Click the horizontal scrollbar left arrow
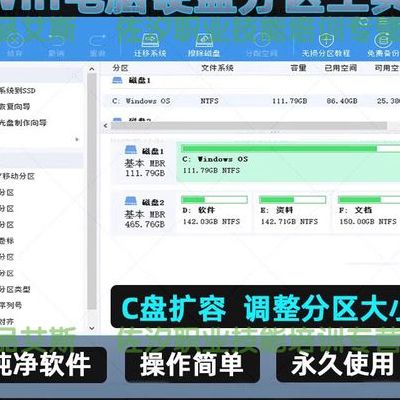Image resolution: width=400 pixels, height=400 pixels. pyautogui.click(x=105, y=126)
